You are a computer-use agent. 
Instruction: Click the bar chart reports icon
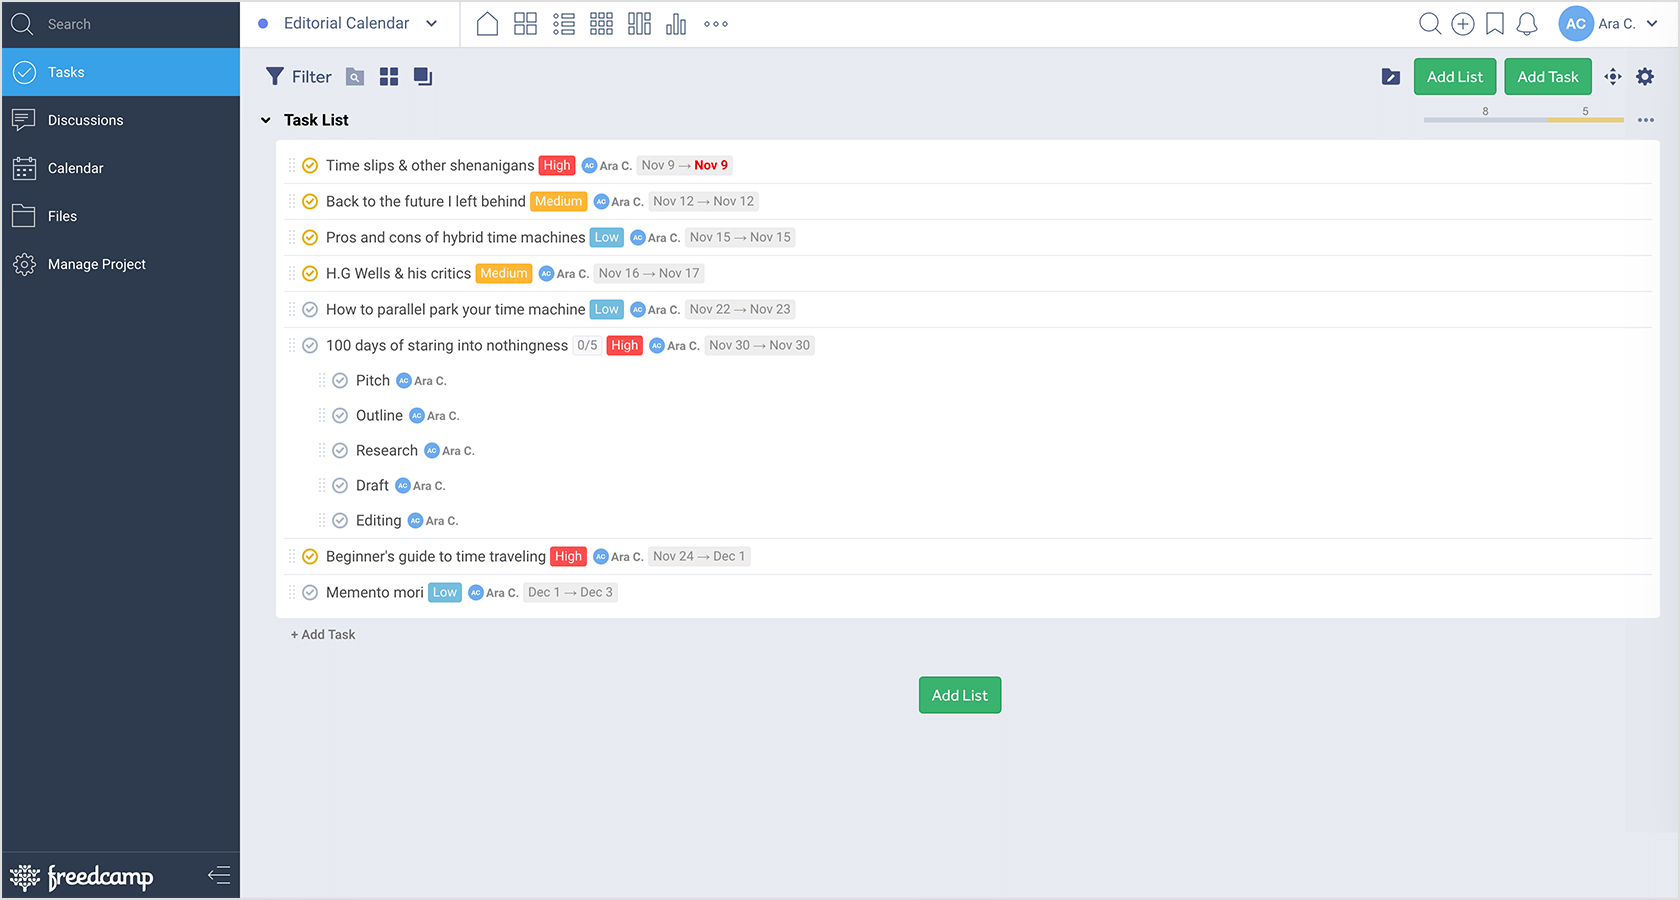(x=676, y=24)
